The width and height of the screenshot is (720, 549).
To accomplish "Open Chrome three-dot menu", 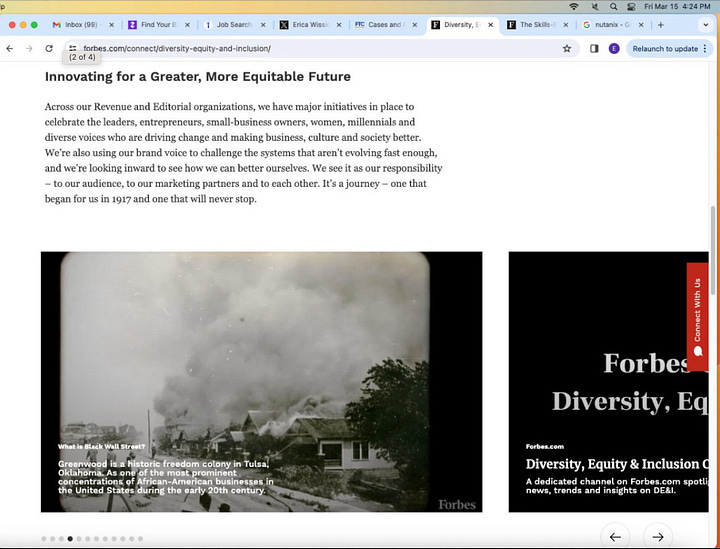I will [x=705, y=48].
